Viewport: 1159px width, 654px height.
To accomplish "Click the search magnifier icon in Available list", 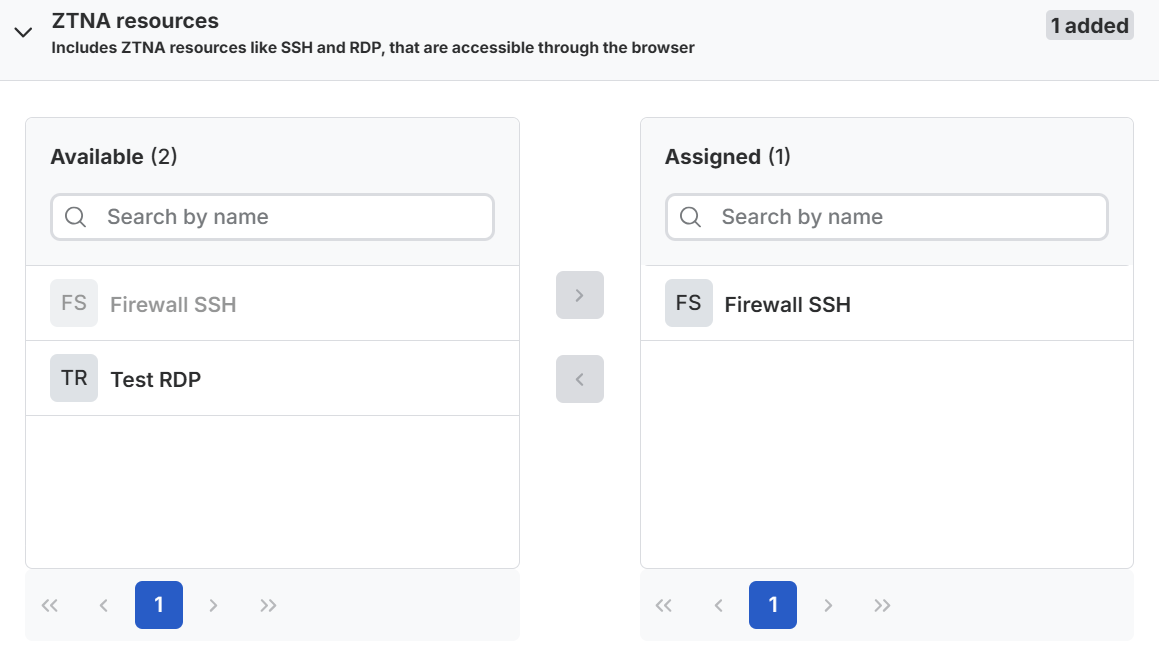I will coord(76,216).
